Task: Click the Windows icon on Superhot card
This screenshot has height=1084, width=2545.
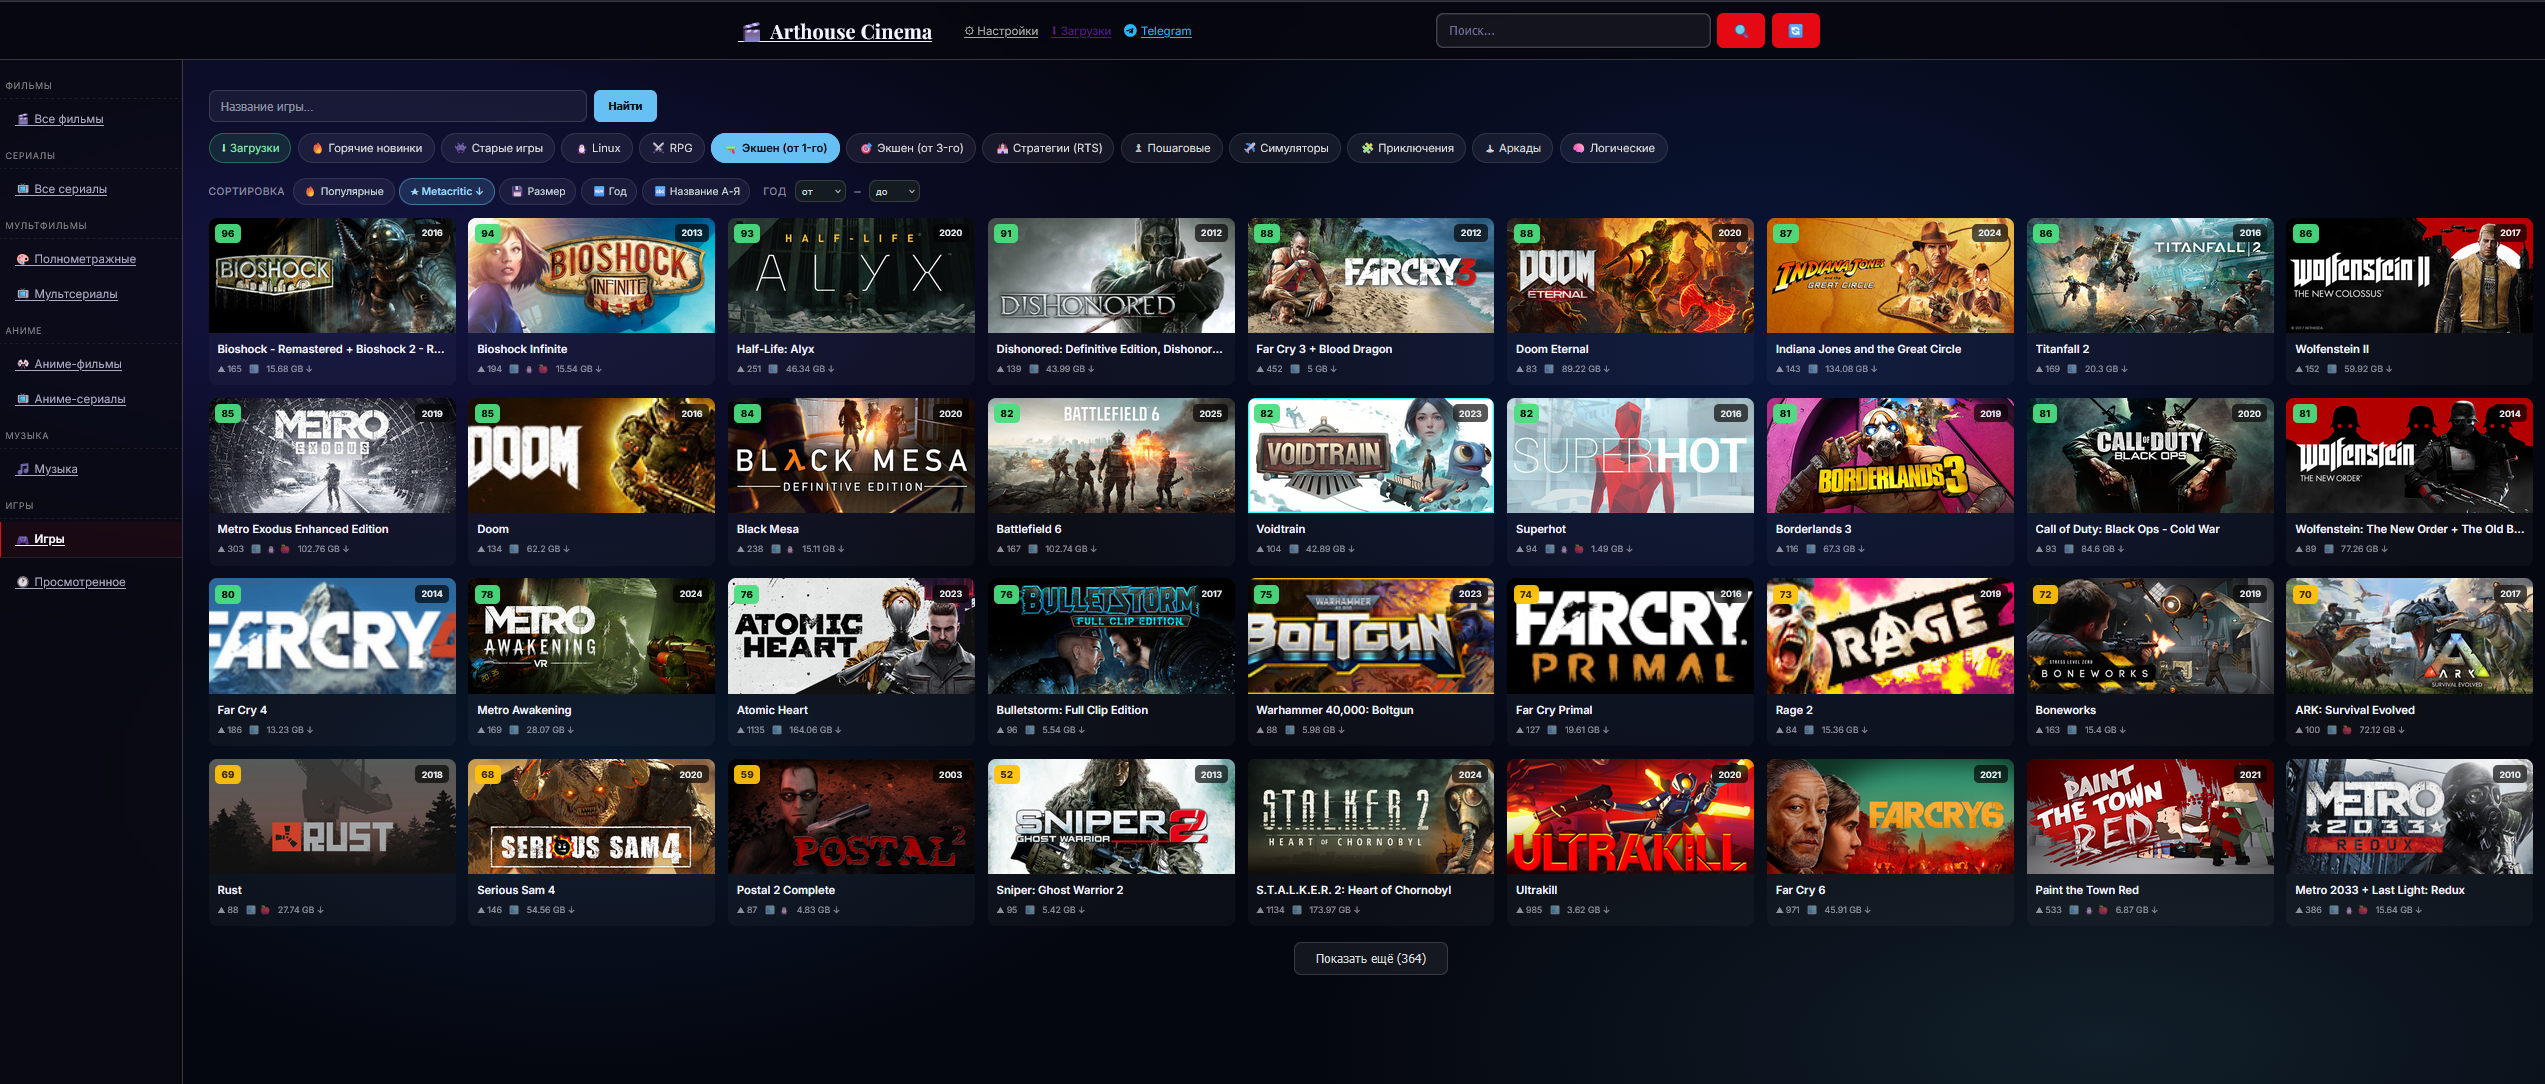Action: point(1550,549)
